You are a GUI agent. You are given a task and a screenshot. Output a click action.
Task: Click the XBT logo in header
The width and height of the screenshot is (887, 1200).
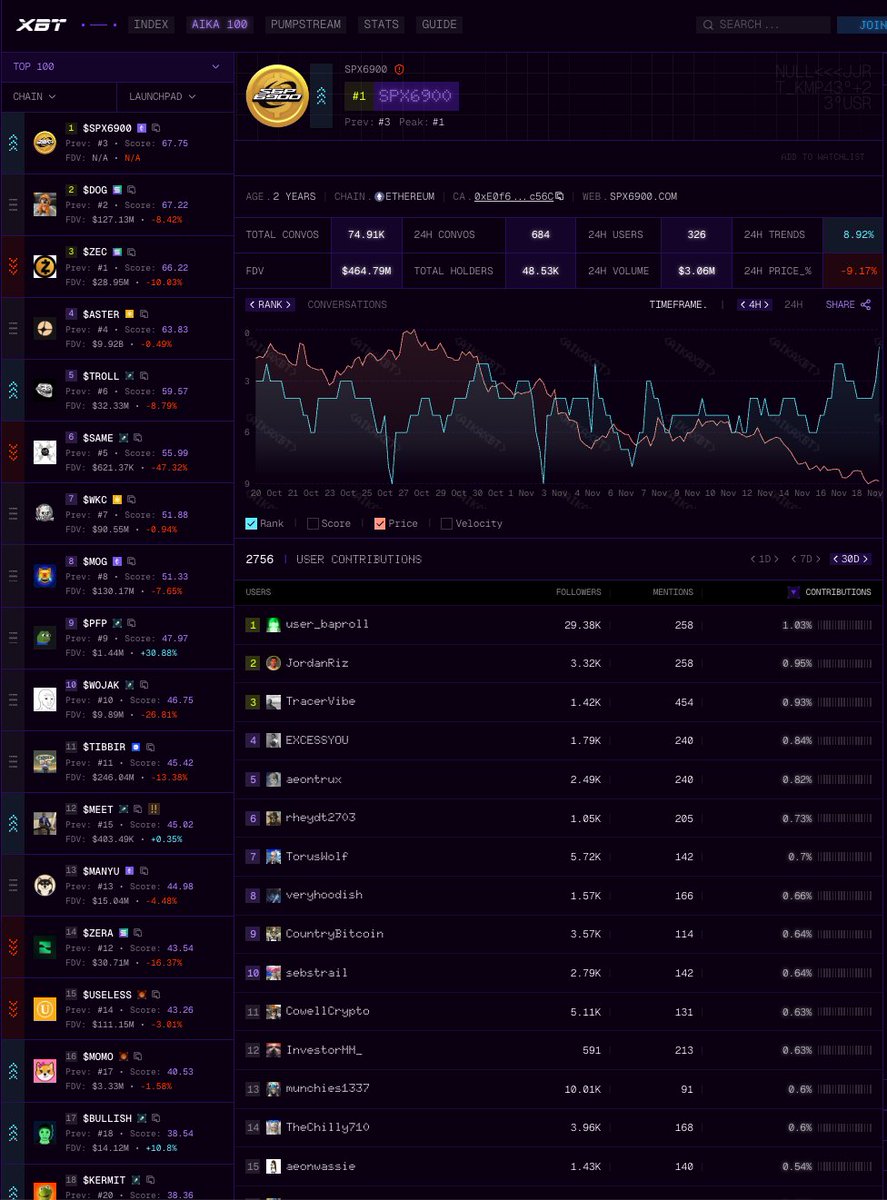tap(42, 24)
